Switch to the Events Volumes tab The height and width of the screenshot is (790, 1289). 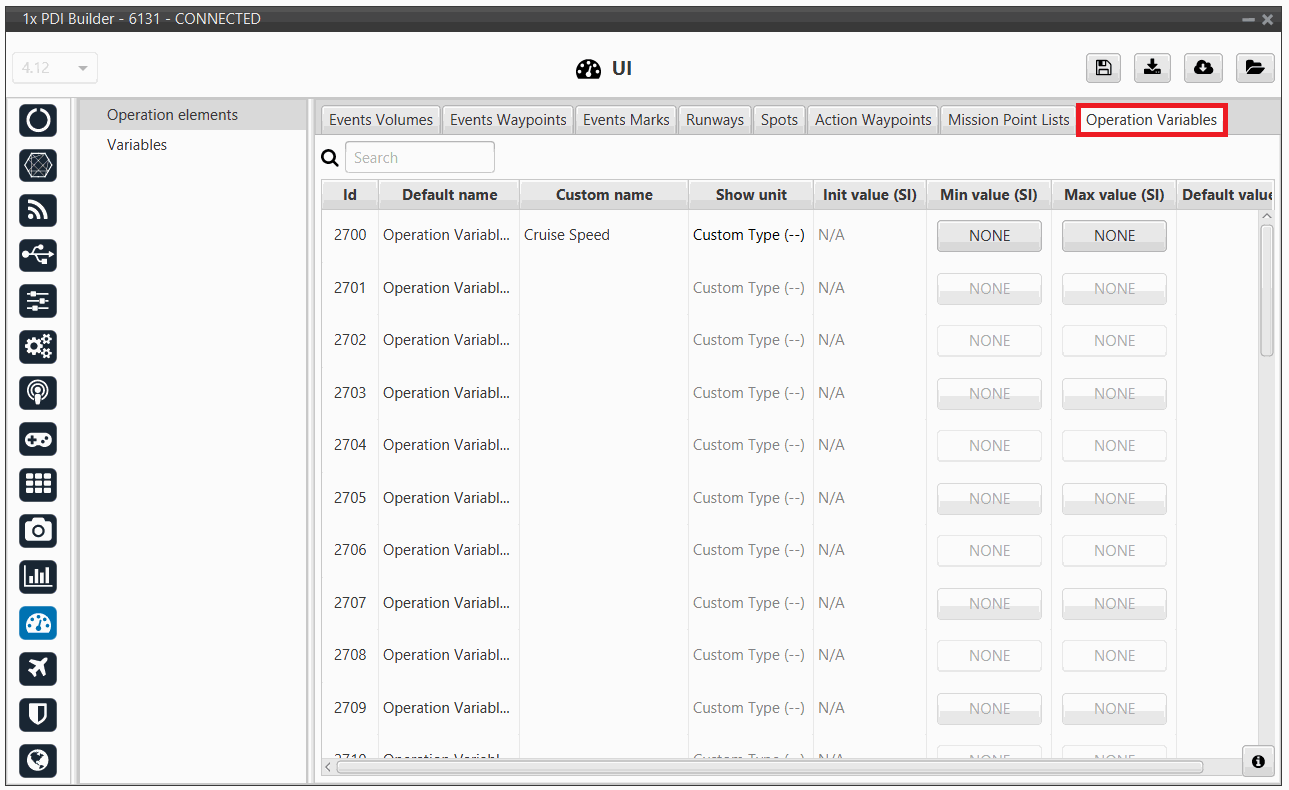click(x=380, y=120)
